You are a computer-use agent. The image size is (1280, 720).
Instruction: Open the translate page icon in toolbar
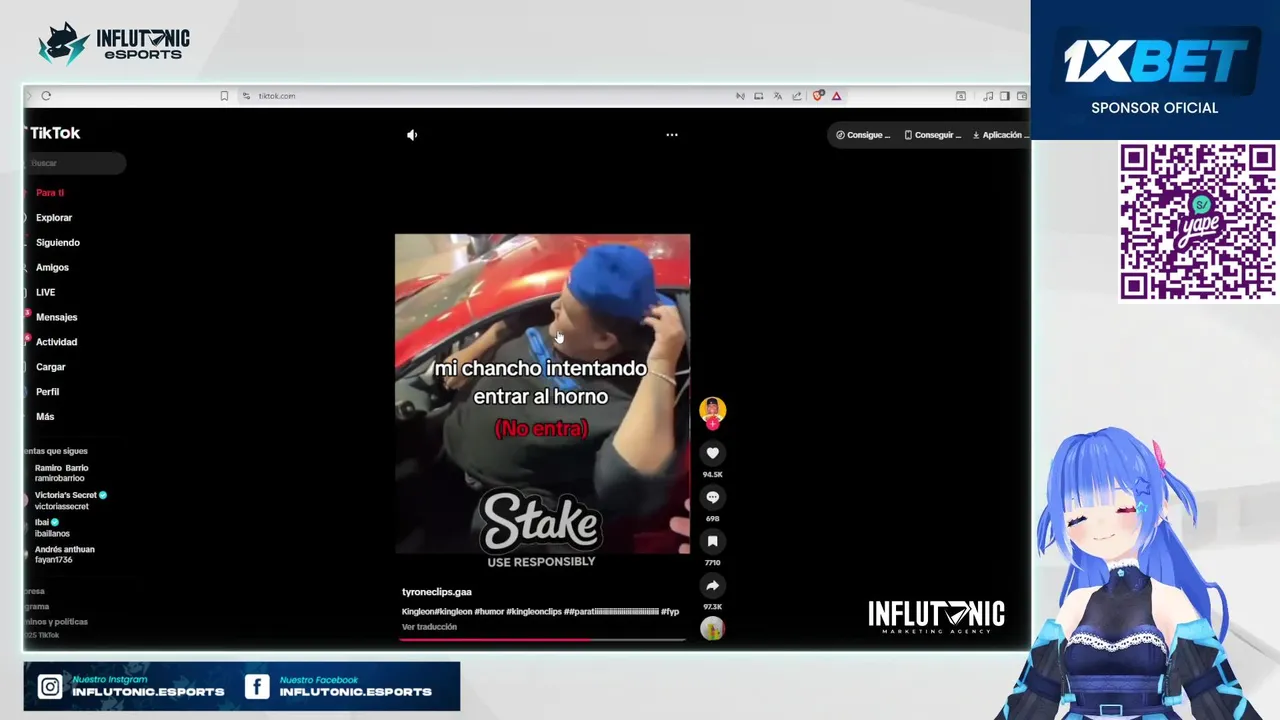777,96
